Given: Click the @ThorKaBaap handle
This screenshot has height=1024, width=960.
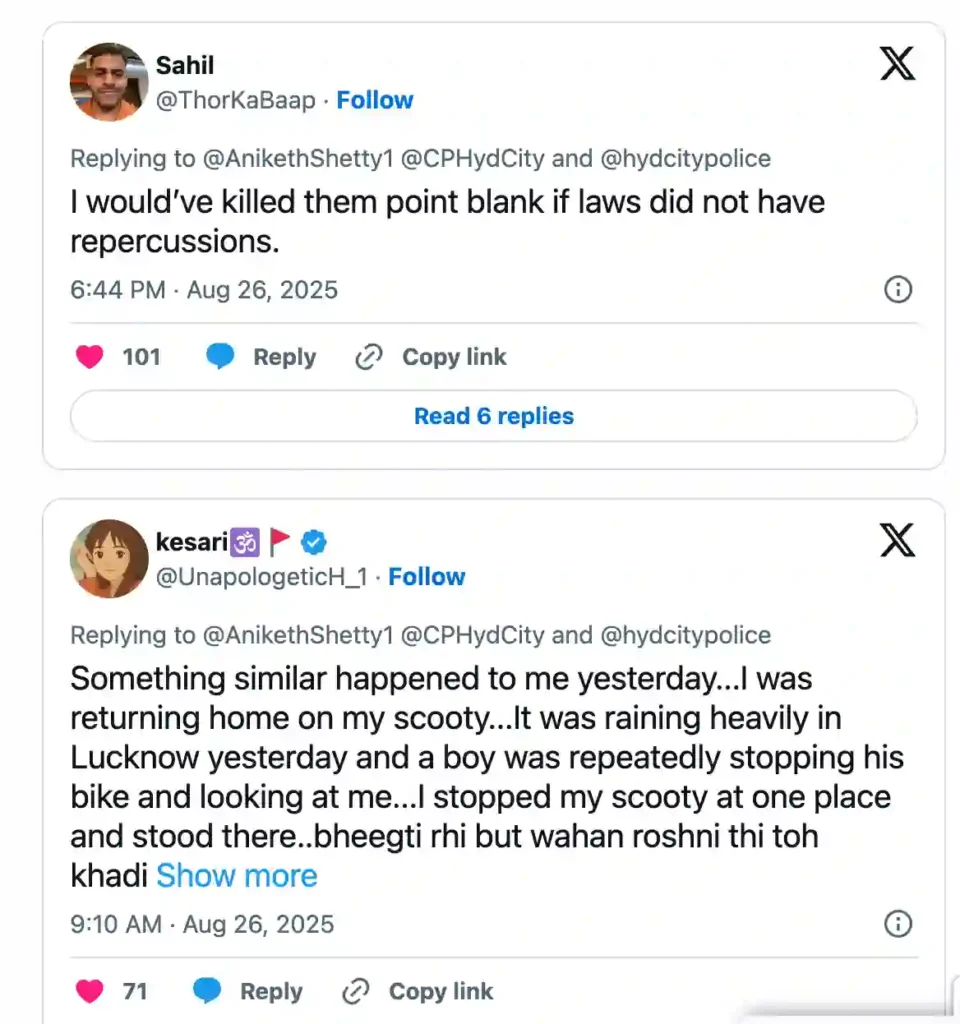Looking at the screenshot, I should [x=235, y=100].
